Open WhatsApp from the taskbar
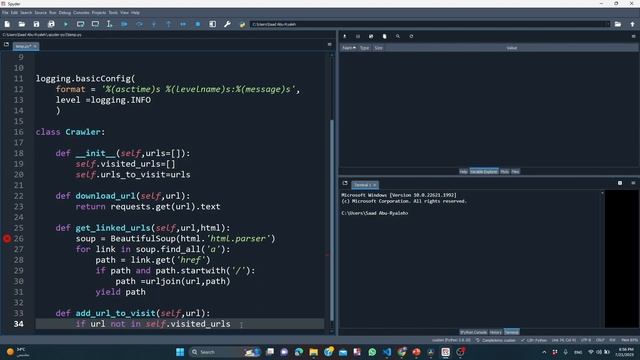The width and height of the screenshot is (640, 360). point(372,352)
